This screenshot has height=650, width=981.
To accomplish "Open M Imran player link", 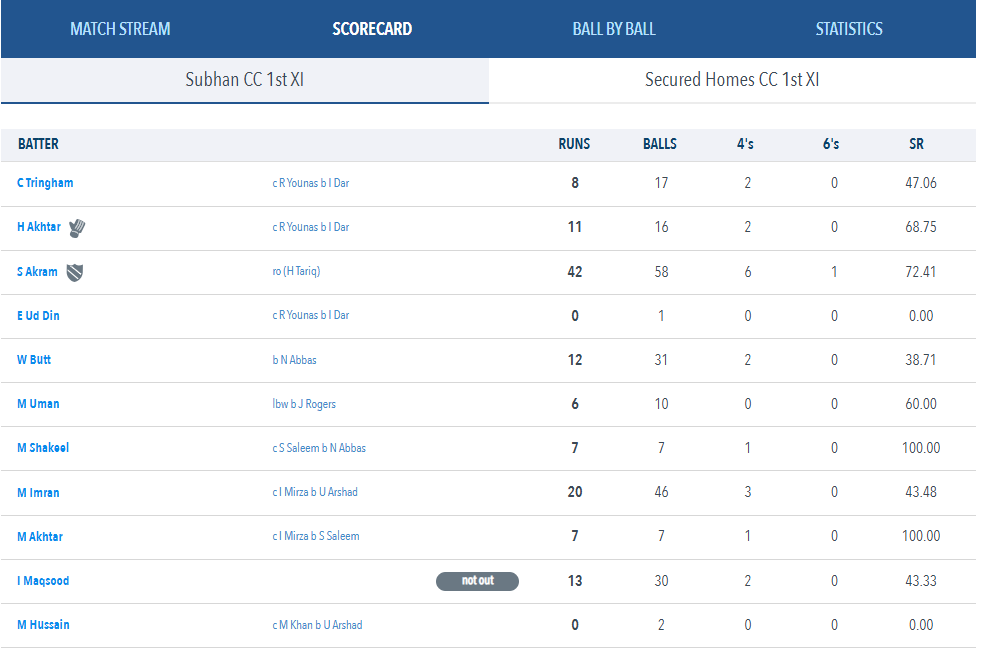I will 38,493.
